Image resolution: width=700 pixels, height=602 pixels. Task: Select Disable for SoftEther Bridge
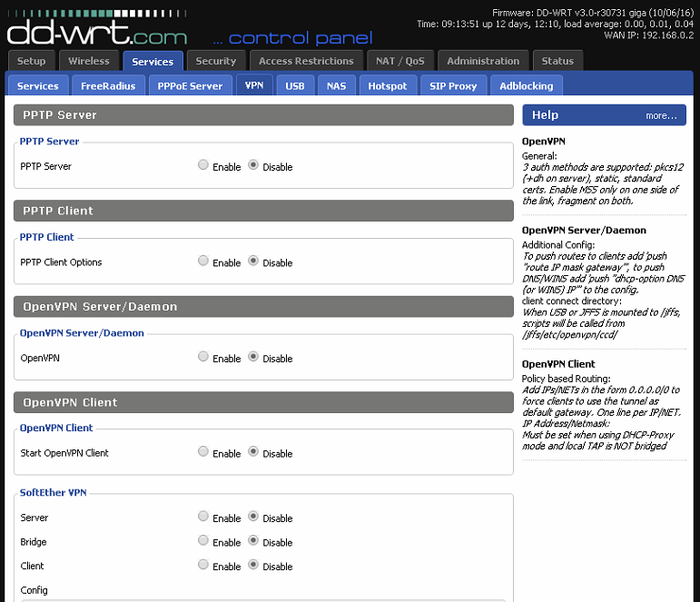click(x=253, y=540)
